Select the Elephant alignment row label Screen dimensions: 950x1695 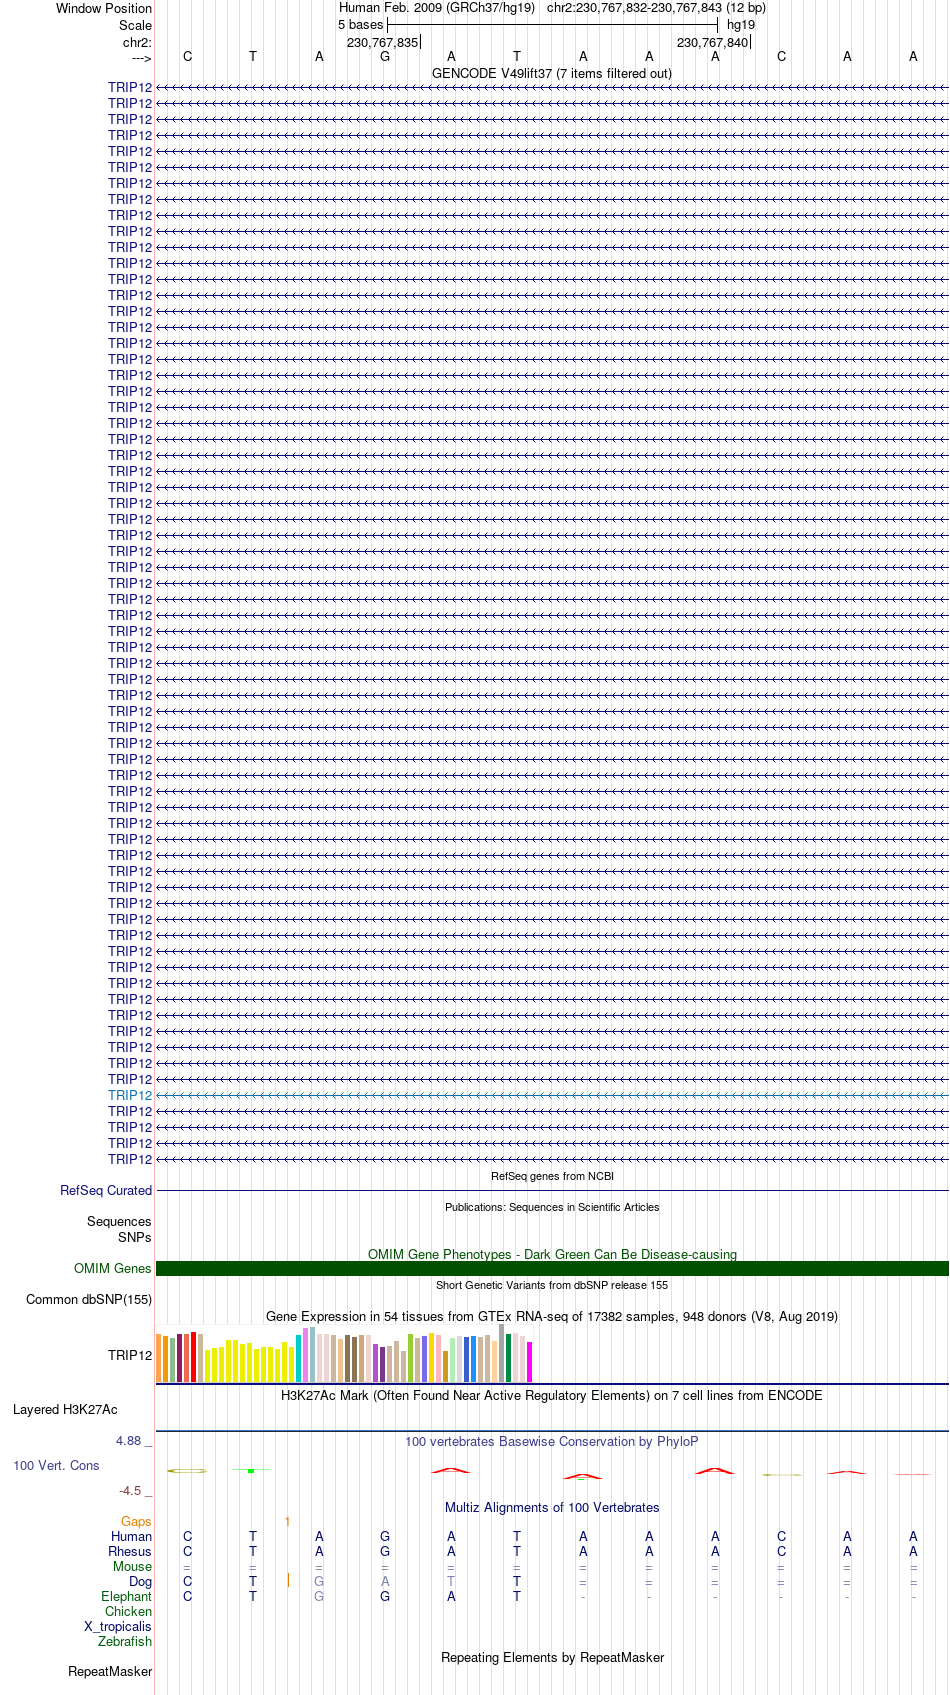(x=126, y=1596)
